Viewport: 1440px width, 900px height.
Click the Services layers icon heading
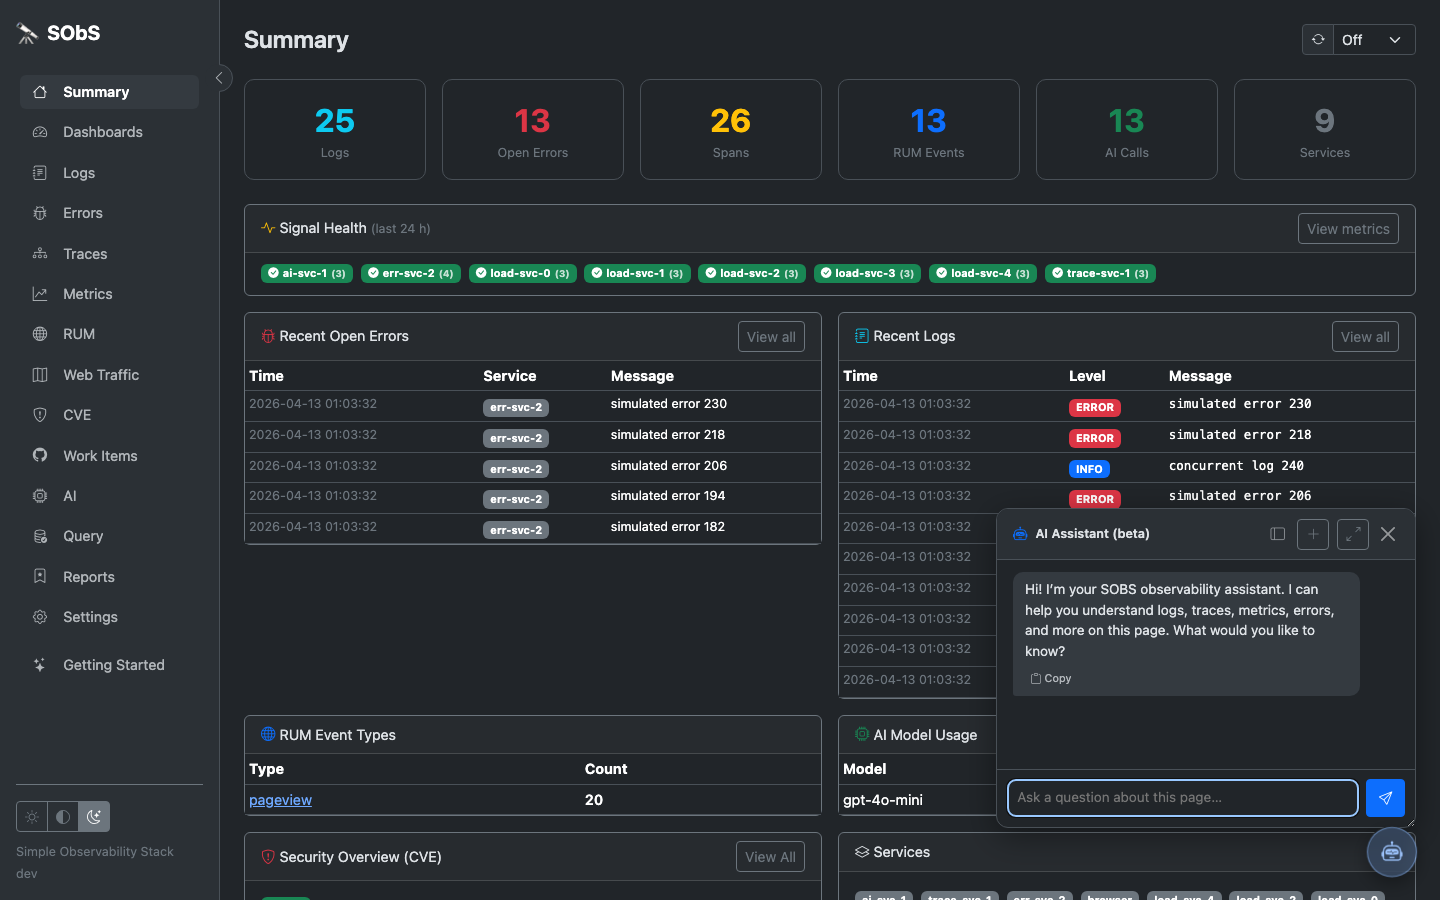(x=861, y=852)
